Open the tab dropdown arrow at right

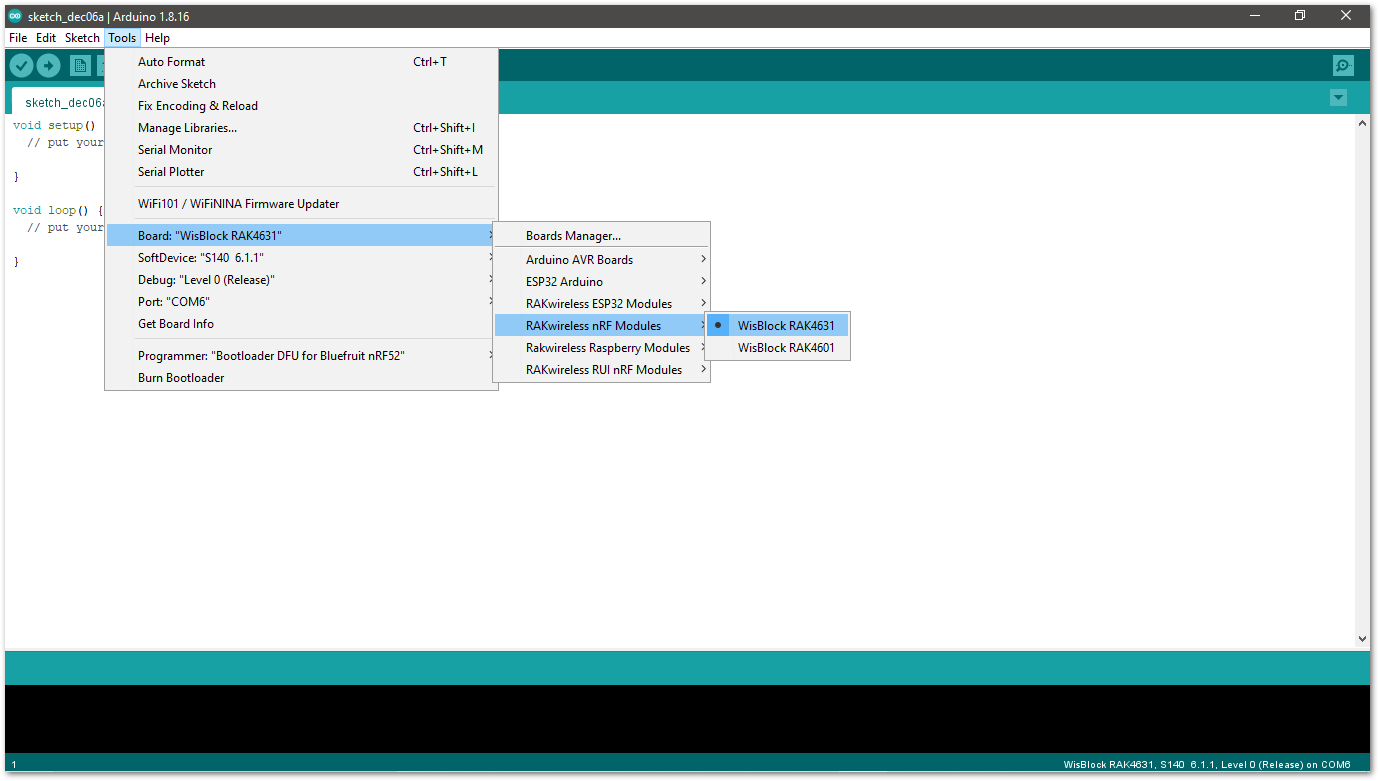pyautogui.click(x=1338, y=98)
